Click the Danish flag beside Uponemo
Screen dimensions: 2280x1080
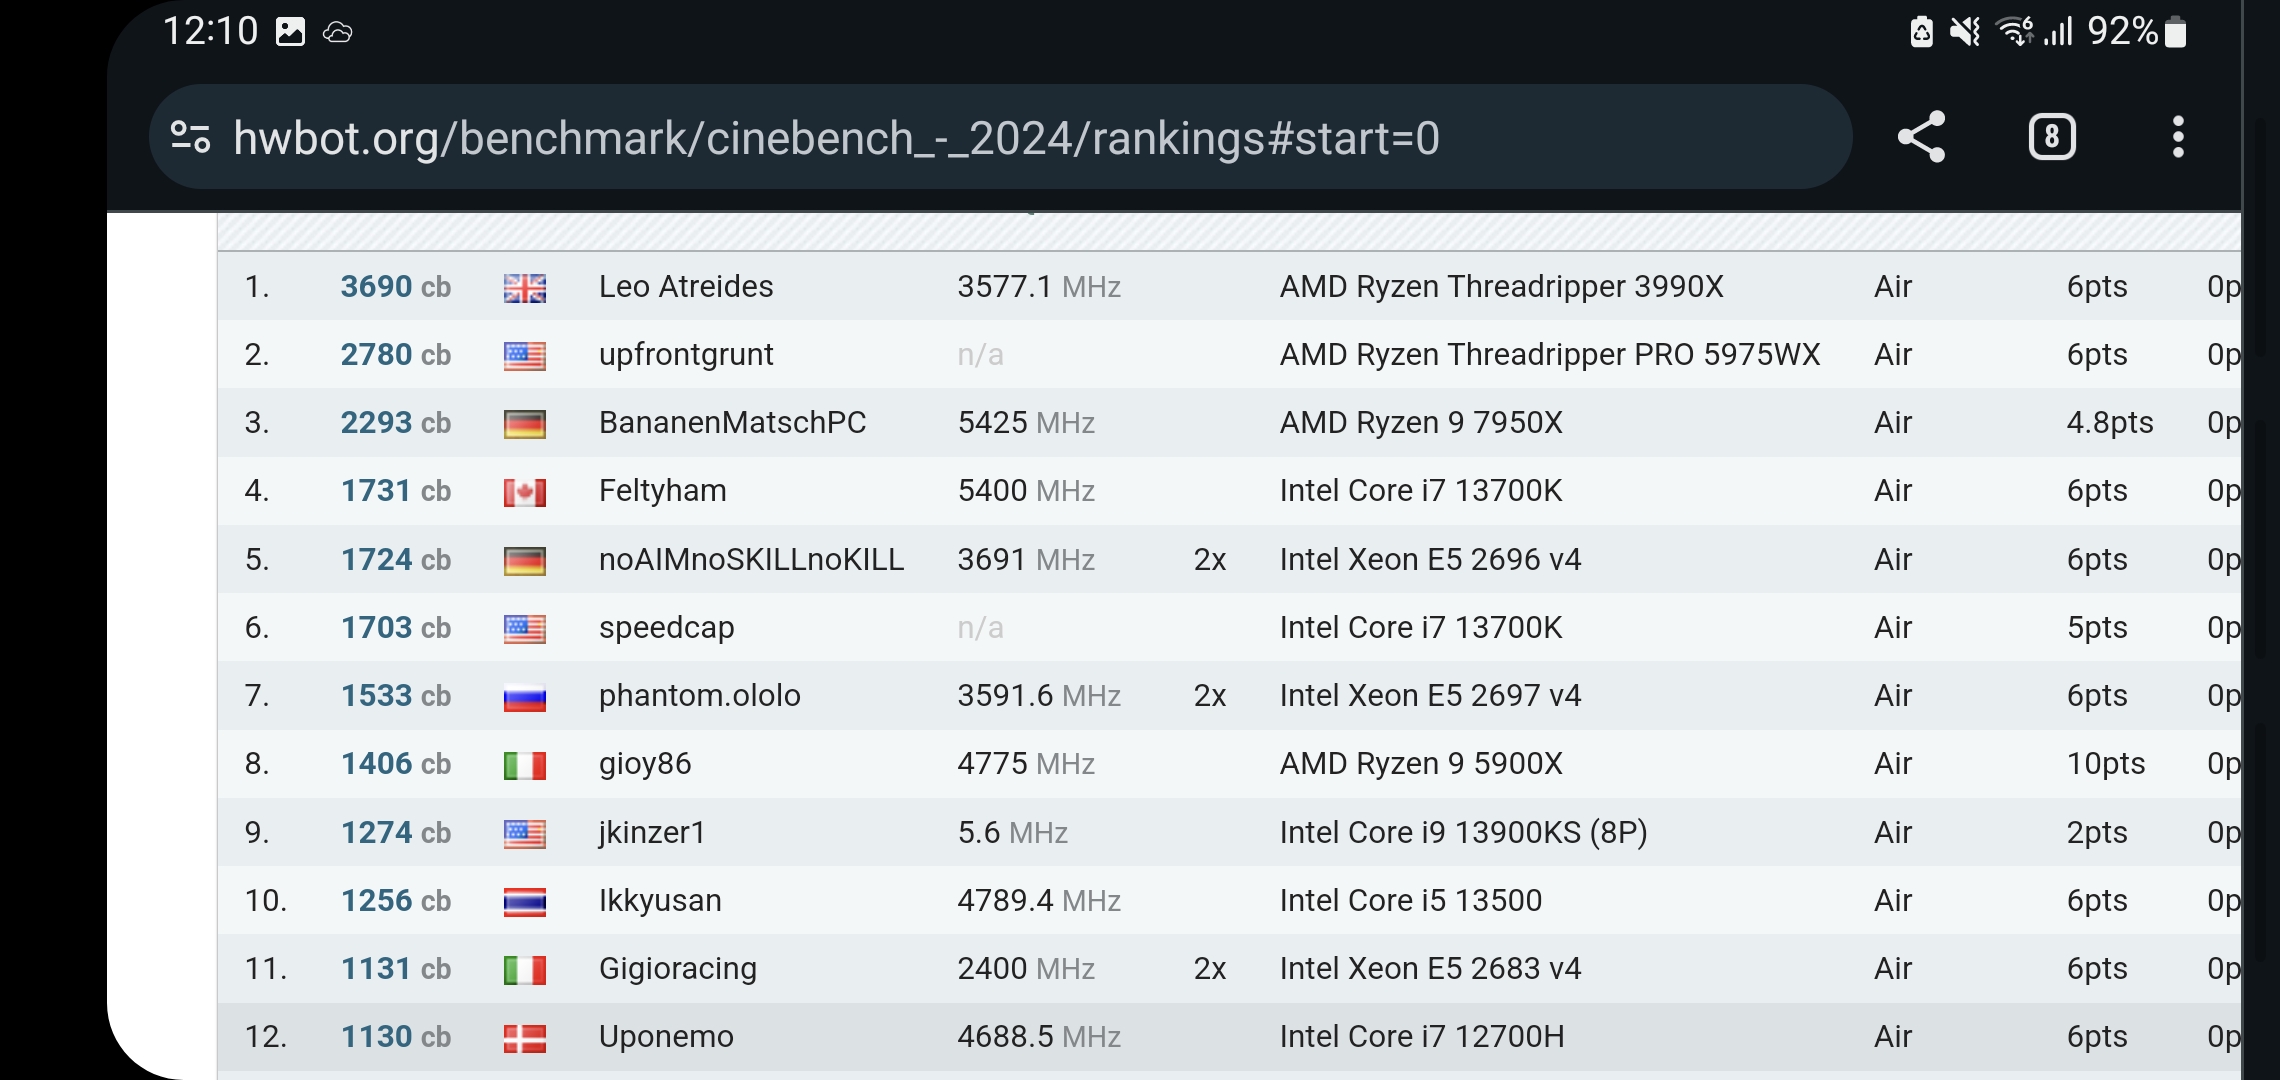coord(524,1038)
